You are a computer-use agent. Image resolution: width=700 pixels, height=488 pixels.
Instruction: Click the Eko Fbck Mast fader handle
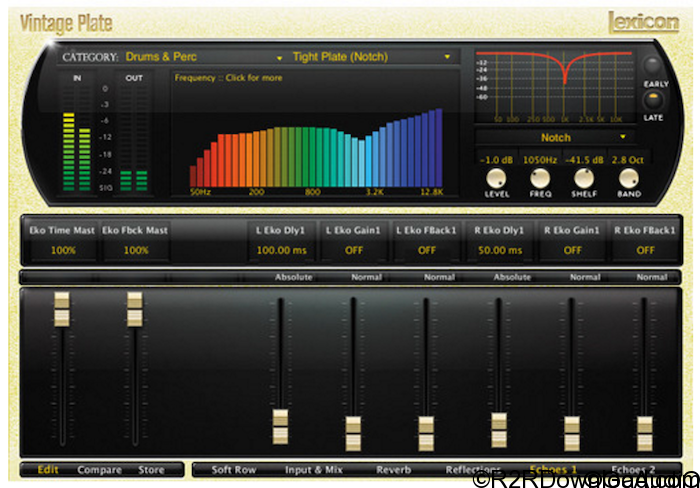click(134, 309)
